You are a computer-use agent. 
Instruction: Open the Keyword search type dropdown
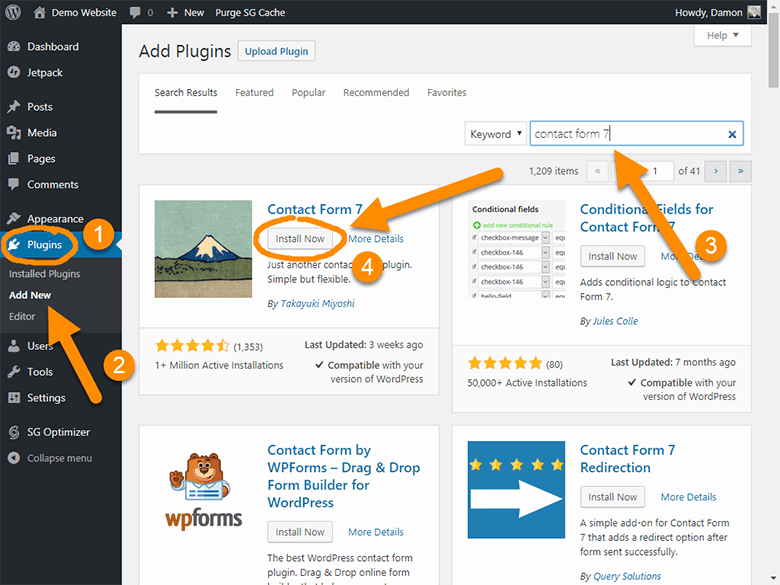click(x=495, y=134)
